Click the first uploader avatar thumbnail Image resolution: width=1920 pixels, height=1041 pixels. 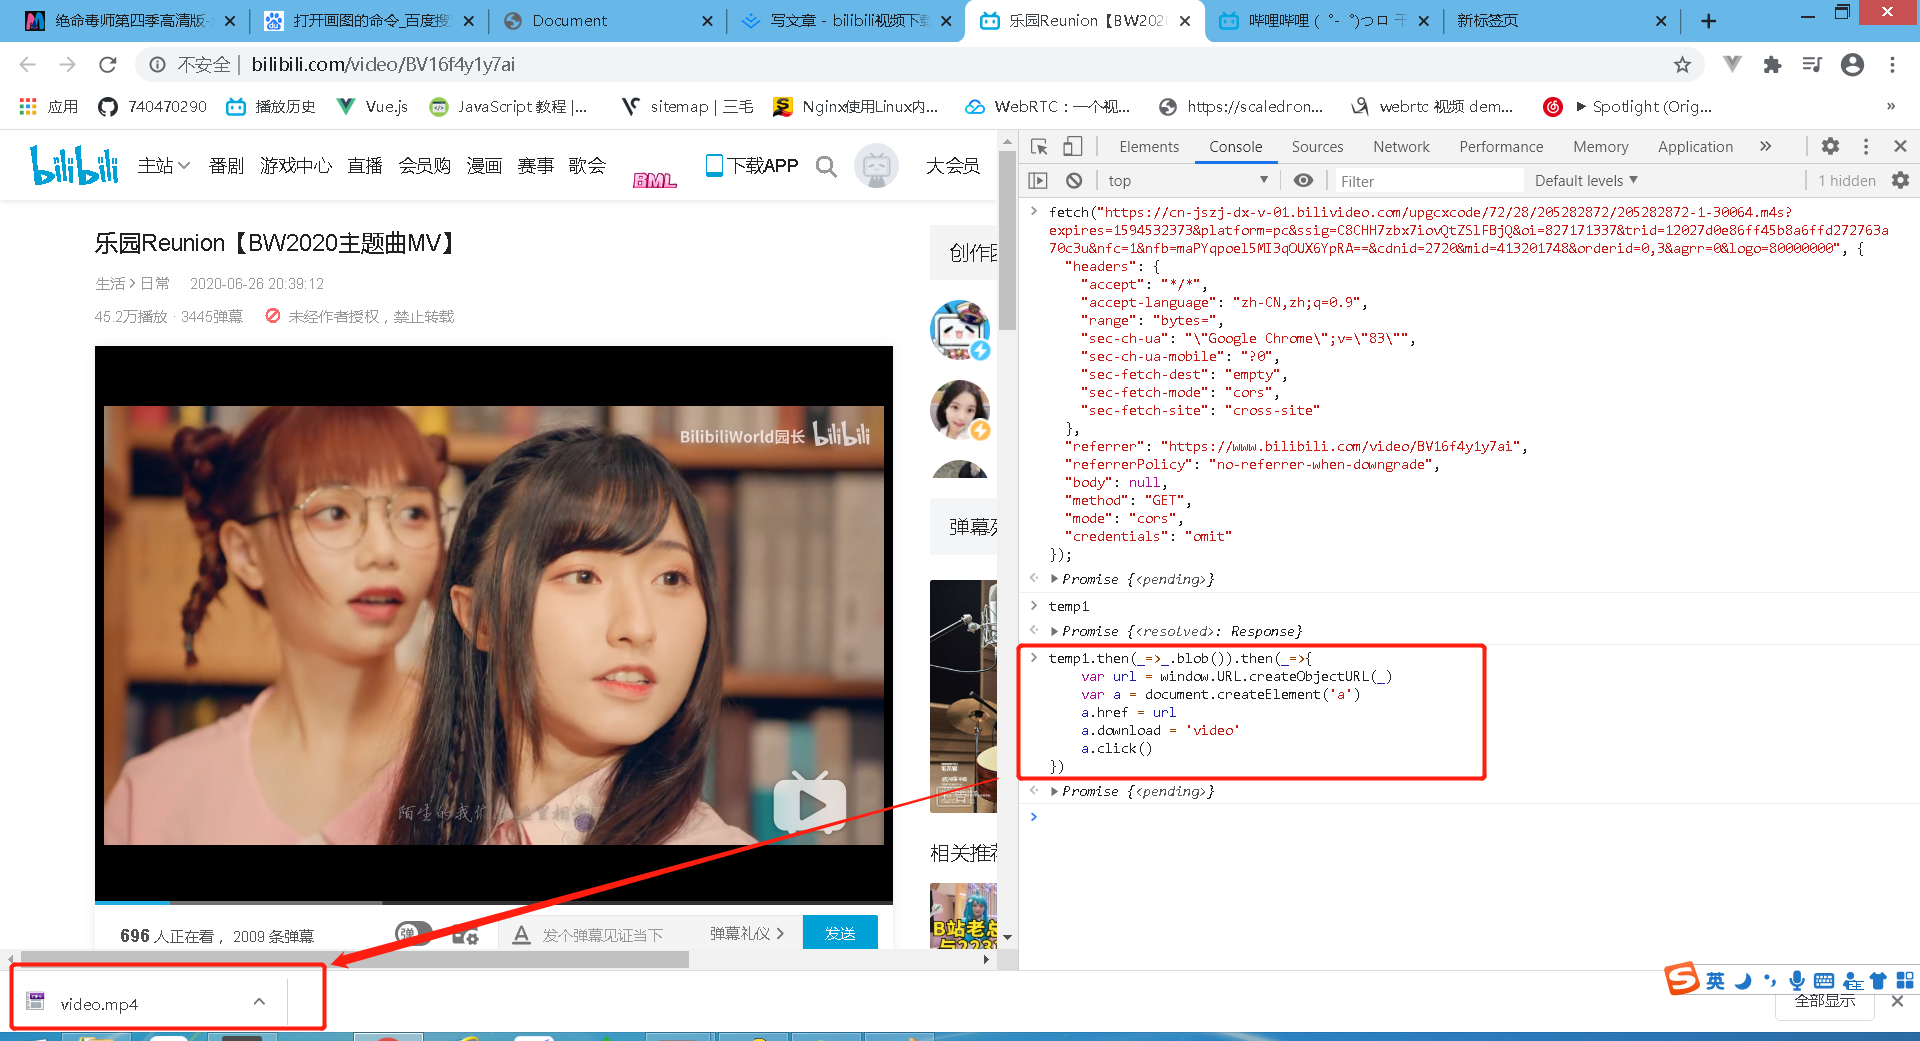click(960, 330)
